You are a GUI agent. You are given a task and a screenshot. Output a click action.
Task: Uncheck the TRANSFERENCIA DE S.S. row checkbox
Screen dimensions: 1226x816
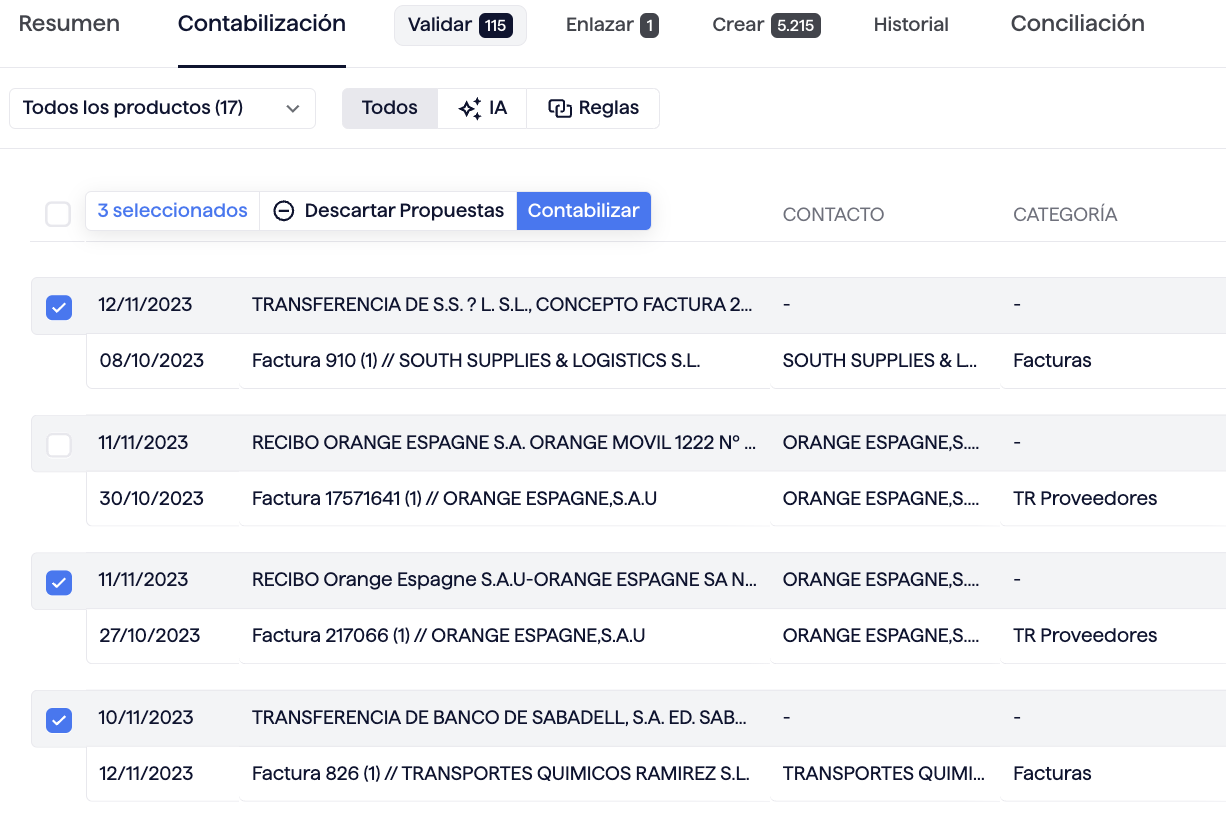coord(59,307)
